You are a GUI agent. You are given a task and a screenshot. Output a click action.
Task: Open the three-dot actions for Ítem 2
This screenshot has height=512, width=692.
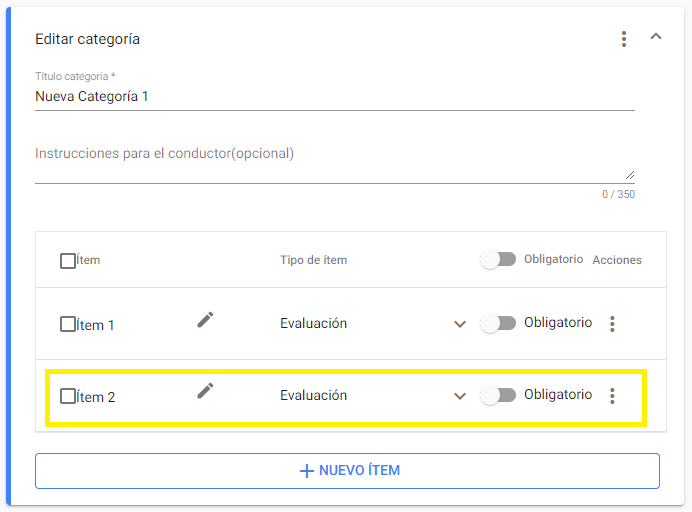613,396
